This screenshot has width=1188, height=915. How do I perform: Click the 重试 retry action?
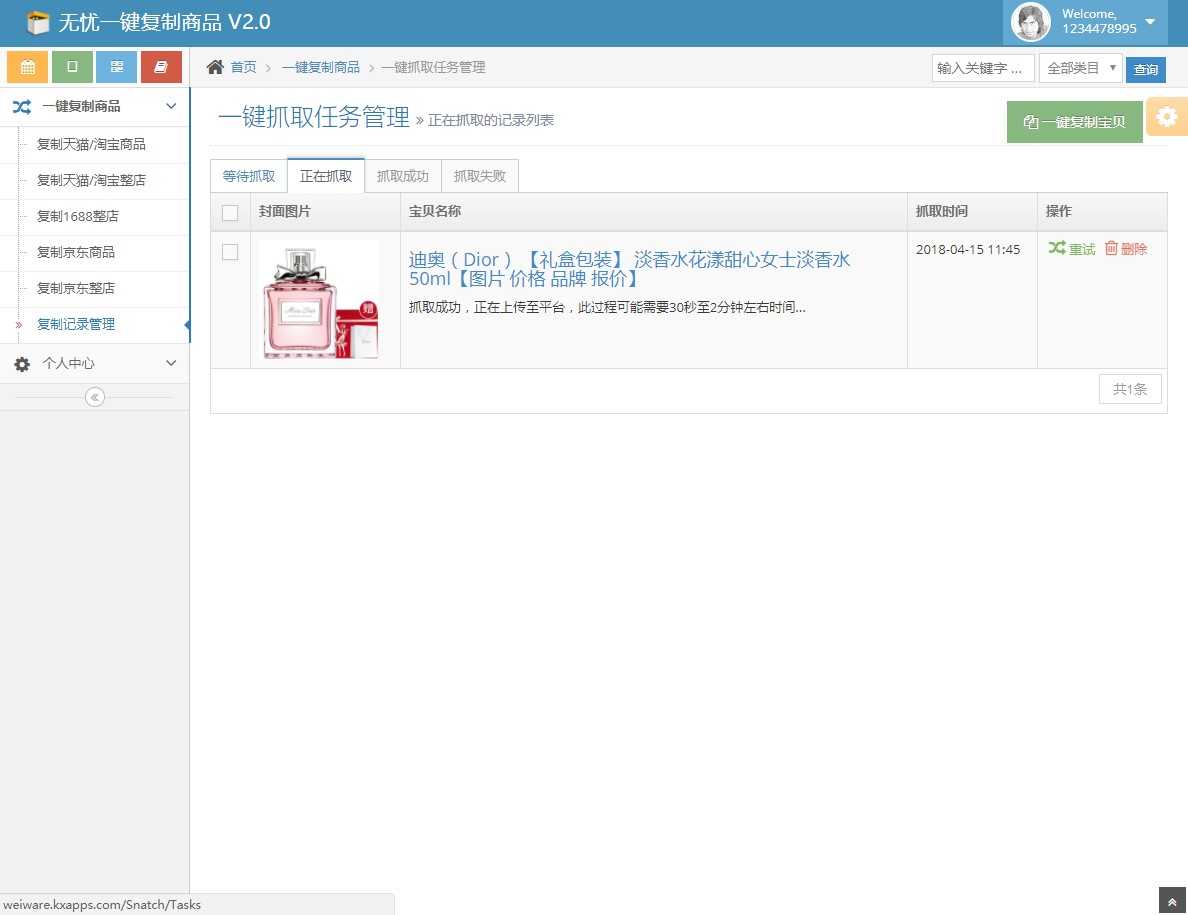[x=1072, y=248]
